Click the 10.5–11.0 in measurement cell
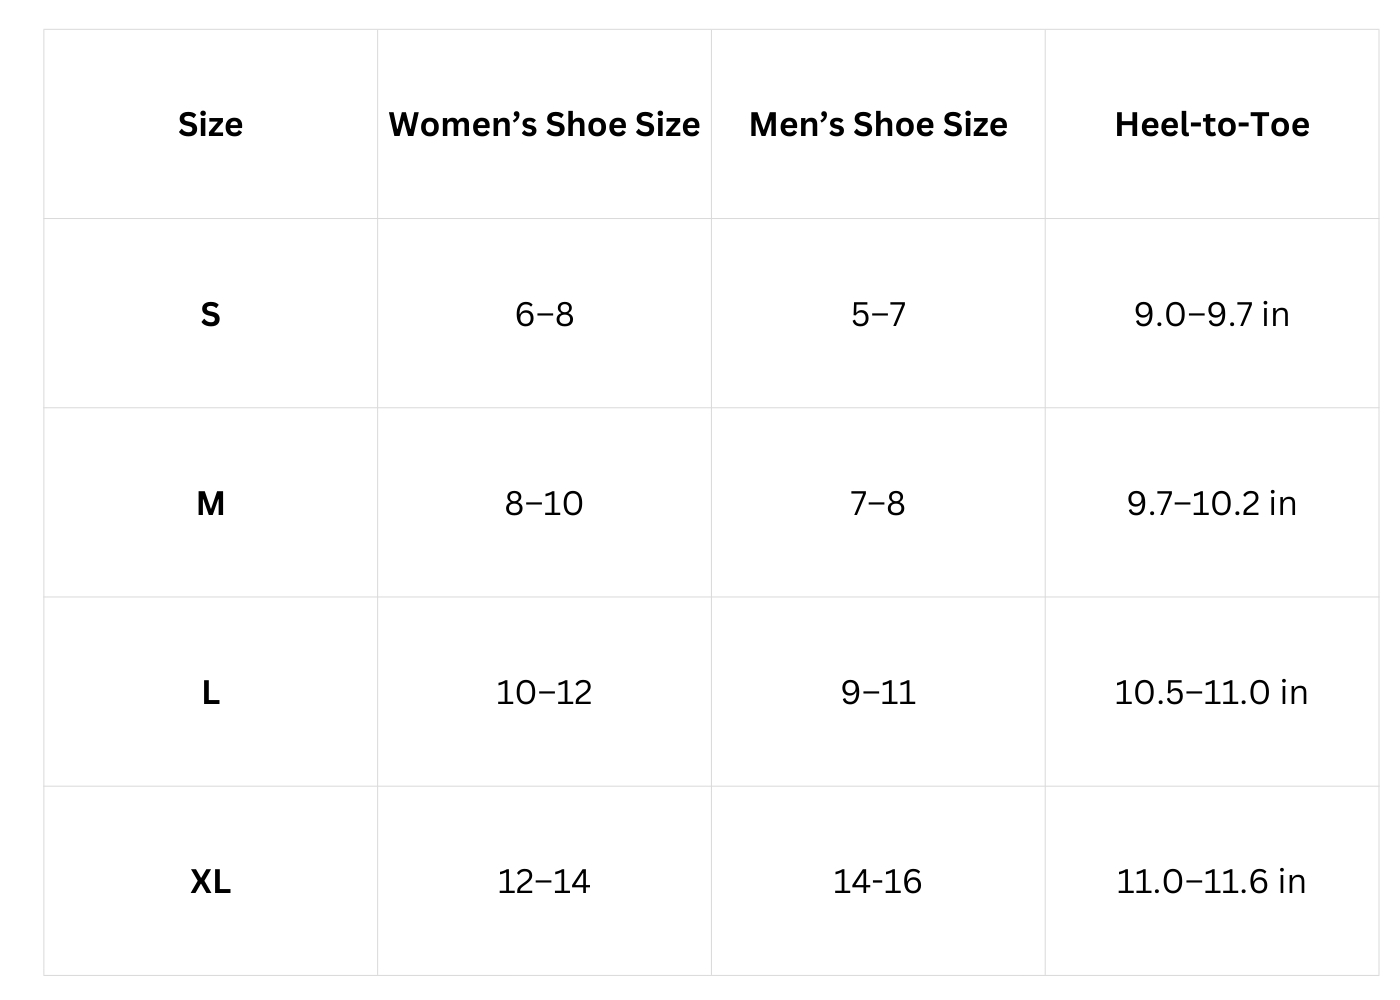1400x1000 pixels. pyautogui.click(x=1212, y=692)
